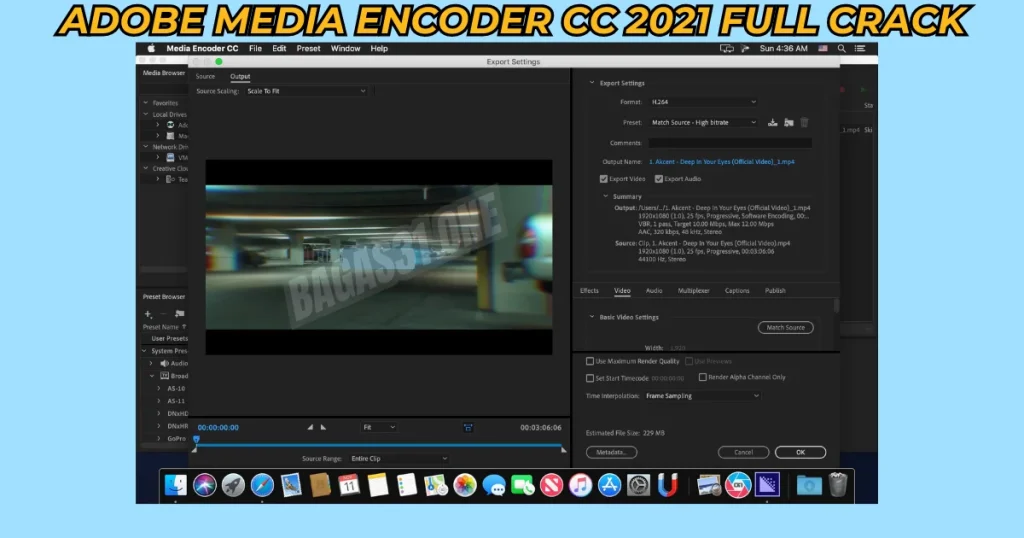Switch to the Captions tab

tap(737, 291)
